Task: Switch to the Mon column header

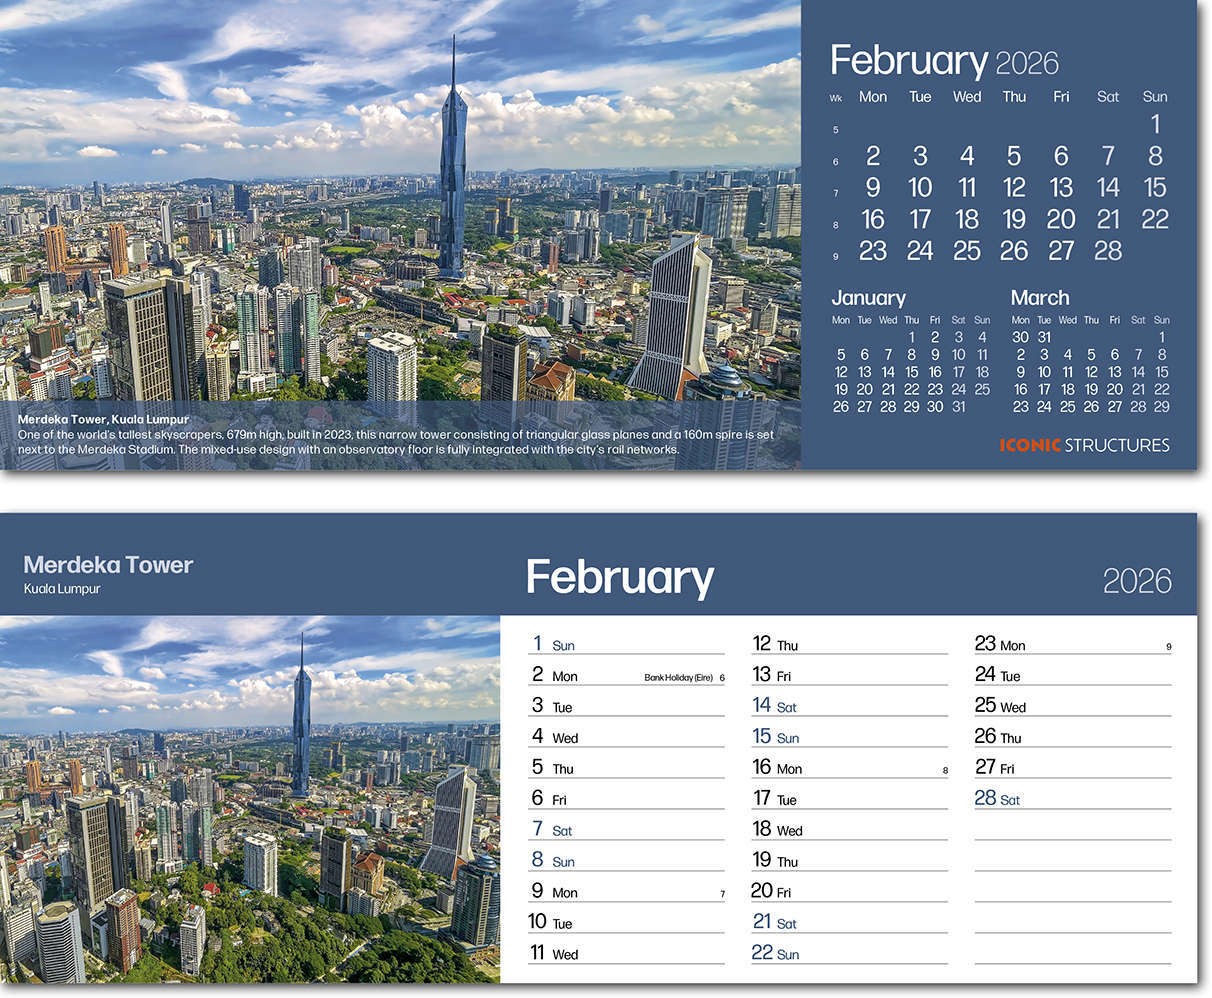Action: 872,97
